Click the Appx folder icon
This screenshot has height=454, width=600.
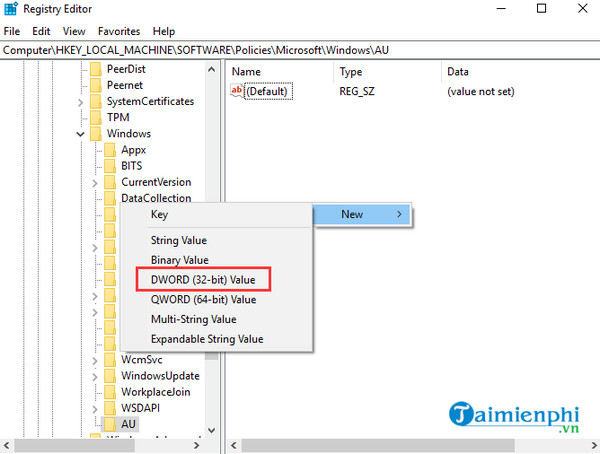[x=110, y=150]
